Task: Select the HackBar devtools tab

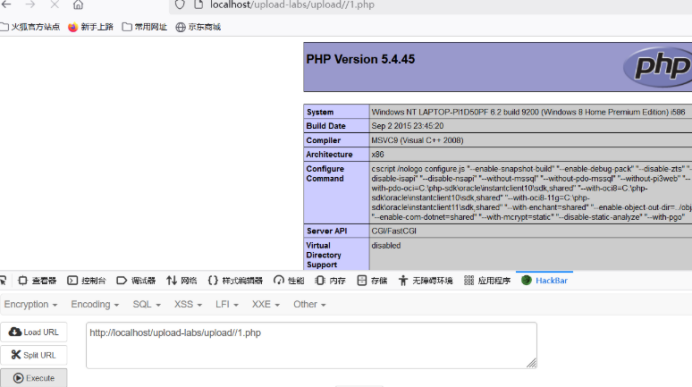Action: [x=544, y=280]
